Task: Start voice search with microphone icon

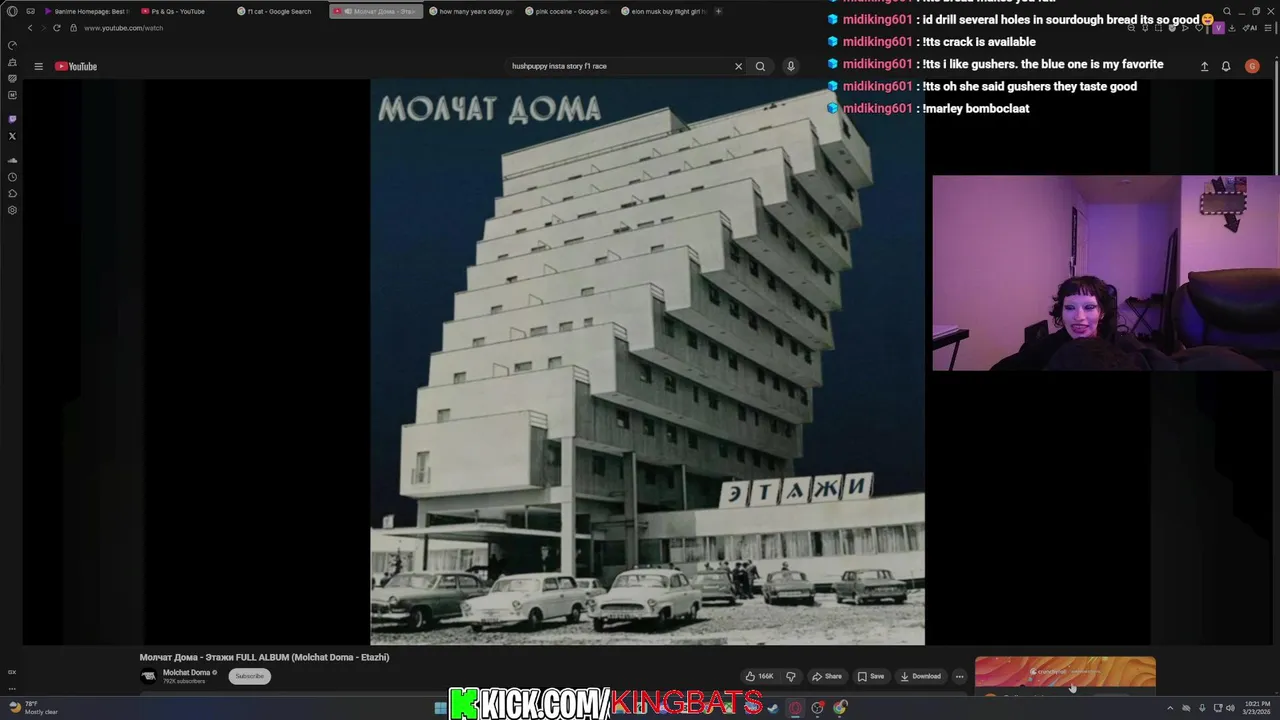Action: coord(790,66)
